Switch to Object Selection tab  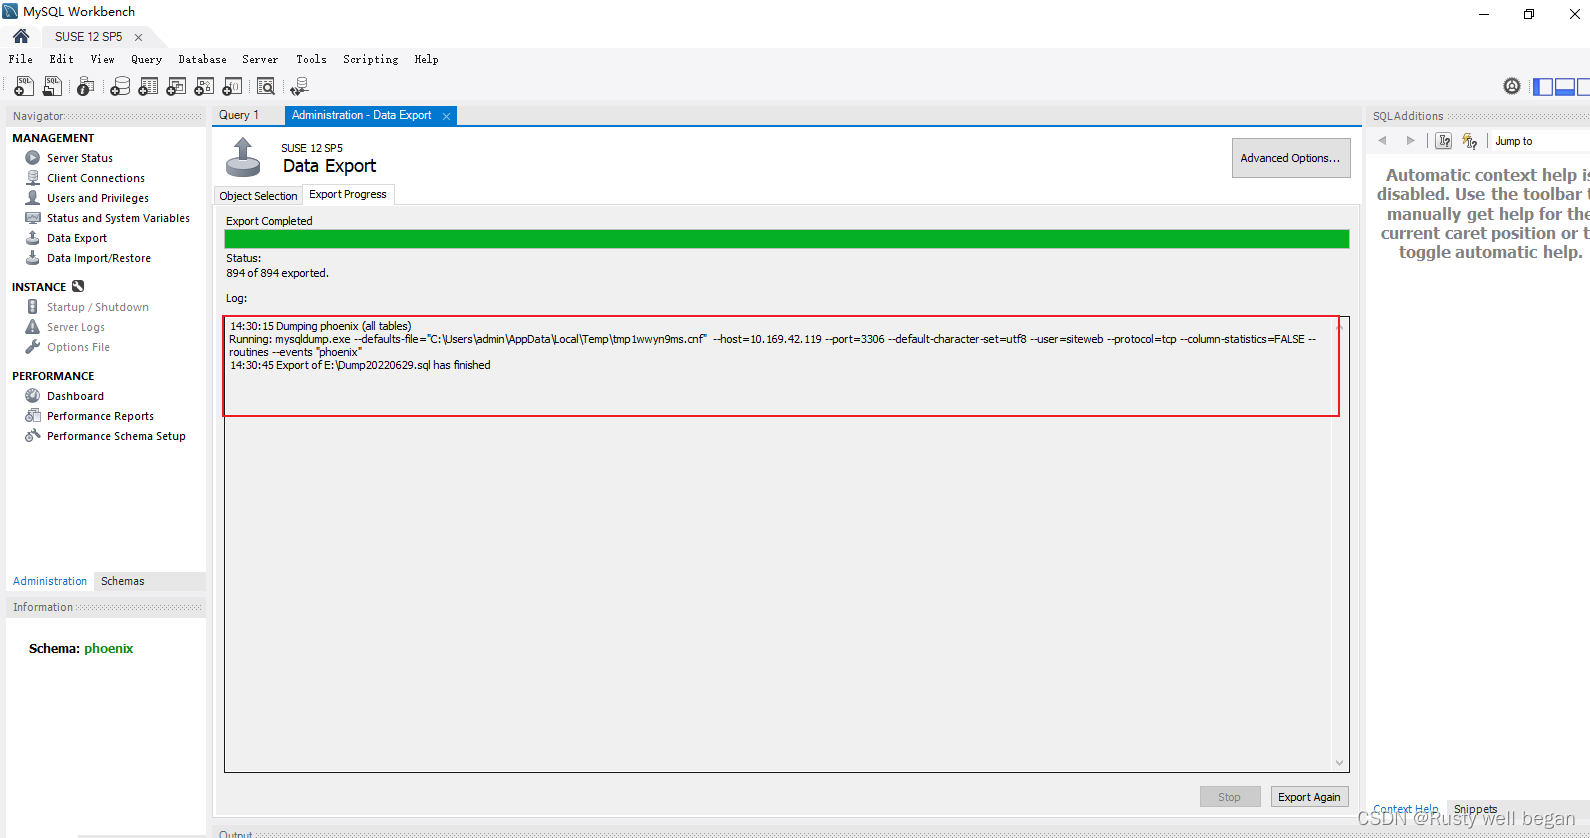point(258,196)
